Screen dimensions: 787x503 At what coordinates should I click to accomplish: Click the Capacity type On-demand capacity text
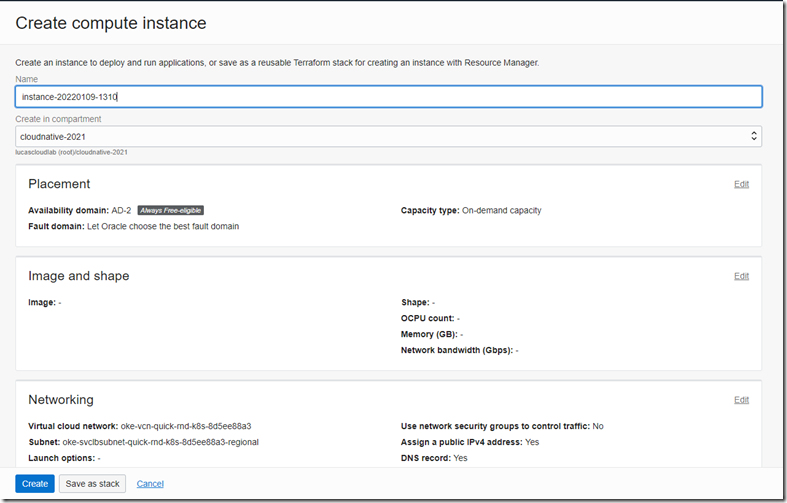[x=501, y=211]
